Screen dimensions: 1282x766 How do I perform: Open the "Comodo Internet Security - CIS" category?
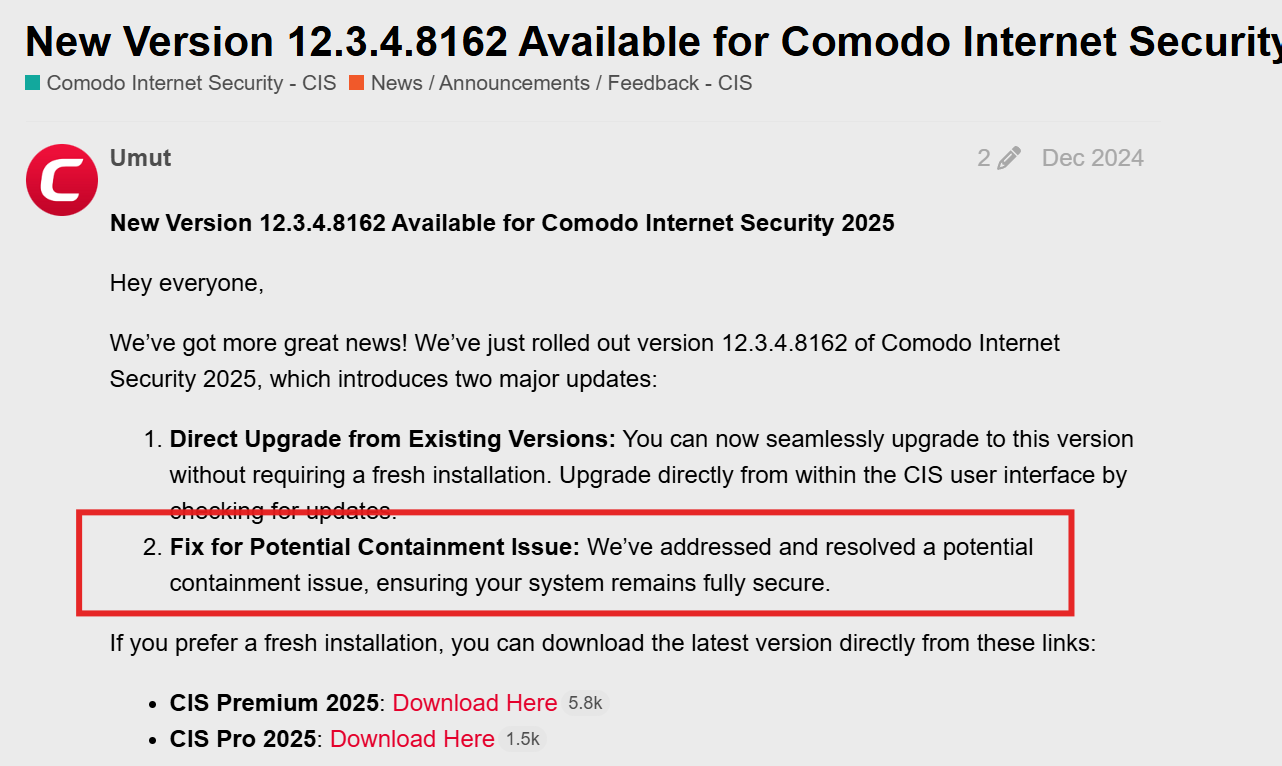pos(191,83)
